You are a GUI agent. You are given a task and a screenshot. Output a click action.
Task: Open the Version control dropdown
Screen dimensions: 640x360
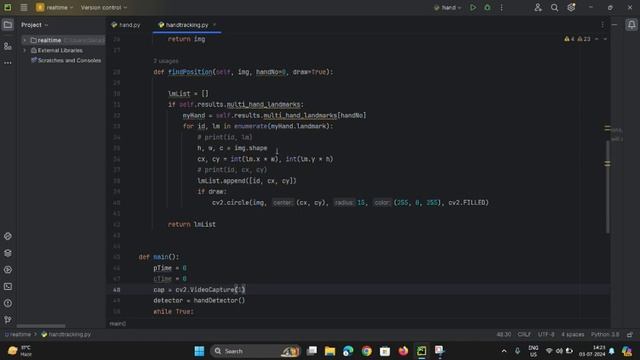pyautogui.click(x=104, y=7)
